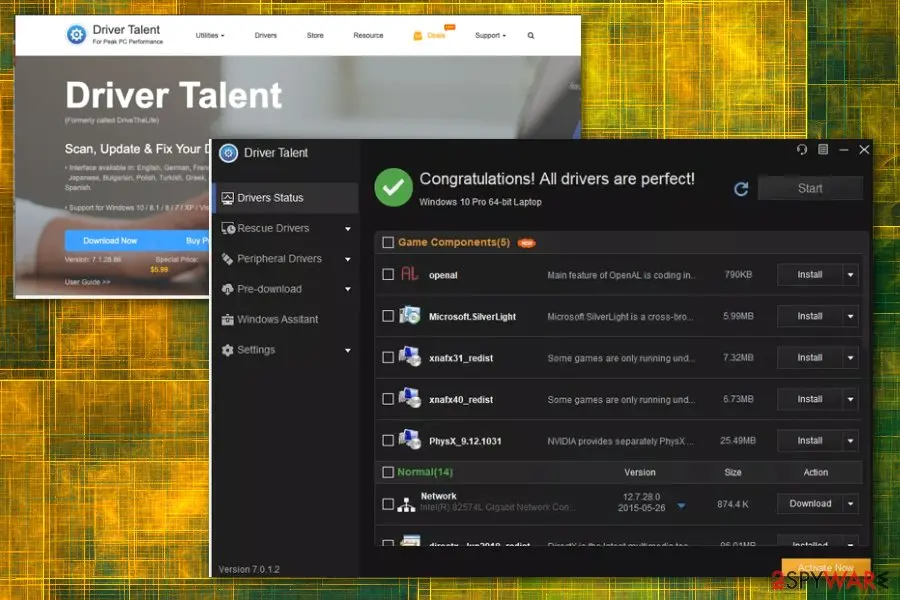The width and height of the screenshot is (900, 600).
Task: Open website search magnifier icon
Action: 531,36
